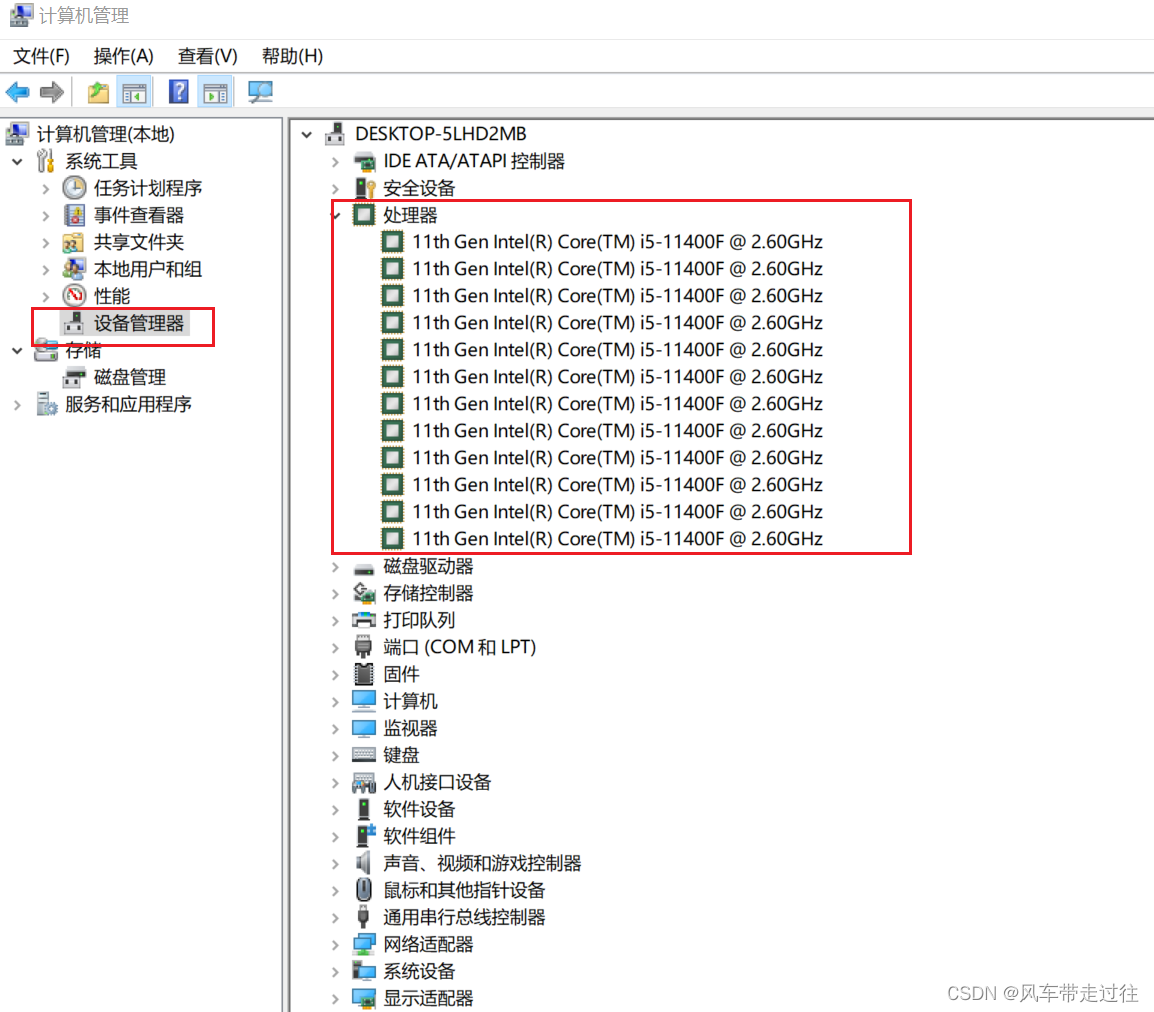Select 设备管理器 in the left tree
The image size is (1154, 1012).
coord(139,323)
